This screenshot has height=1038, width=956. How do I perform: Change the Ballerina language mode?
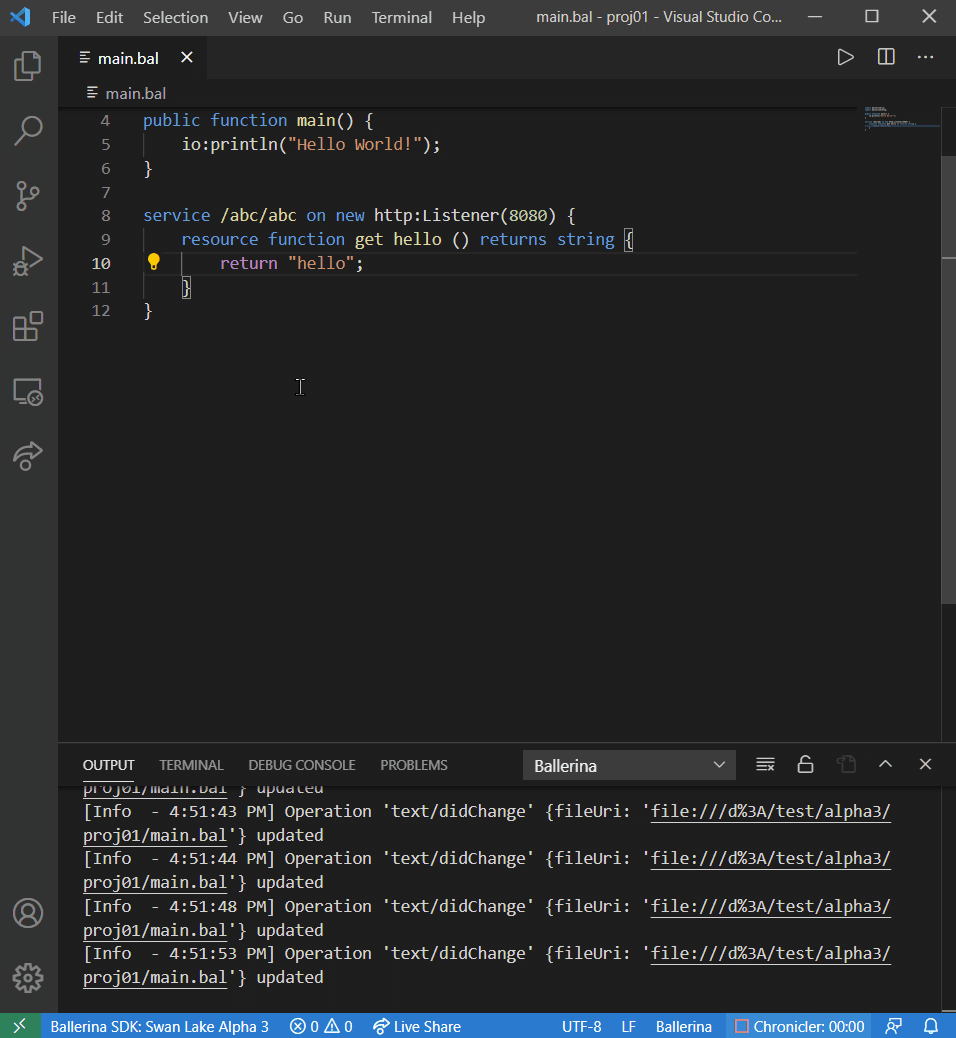pyautogui.click(x=683, y=1026)
